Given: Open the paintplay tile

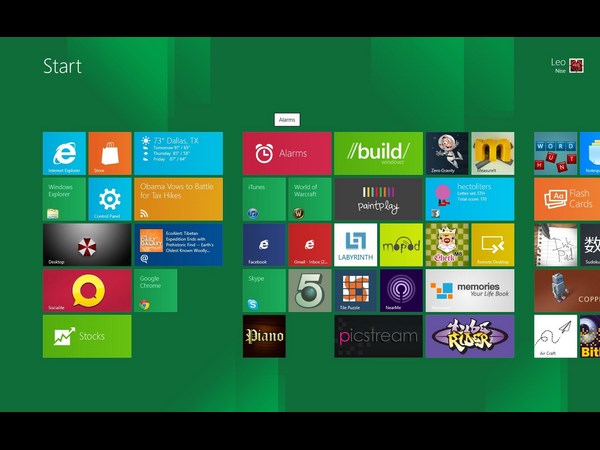Looking at the screenshot, I should point(378,199).
